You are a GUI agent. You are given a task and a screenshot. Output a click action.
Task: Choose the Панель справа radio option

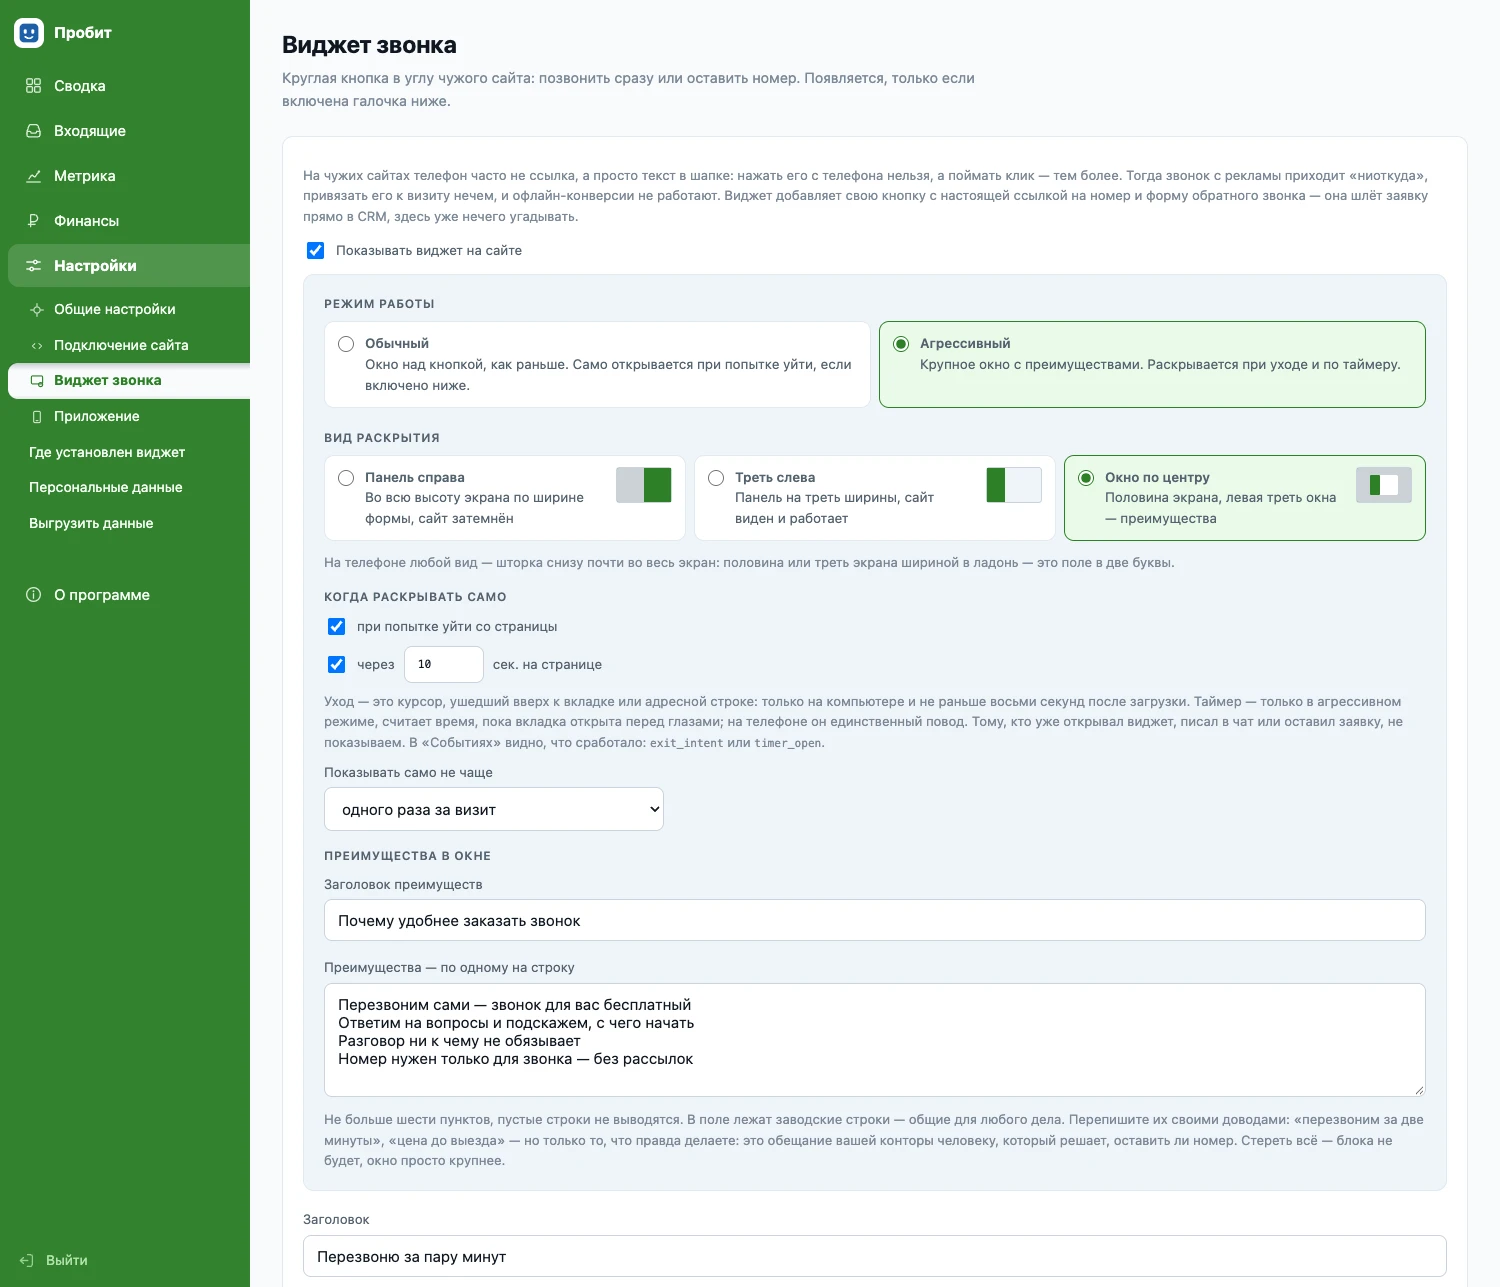click(346, 478)
